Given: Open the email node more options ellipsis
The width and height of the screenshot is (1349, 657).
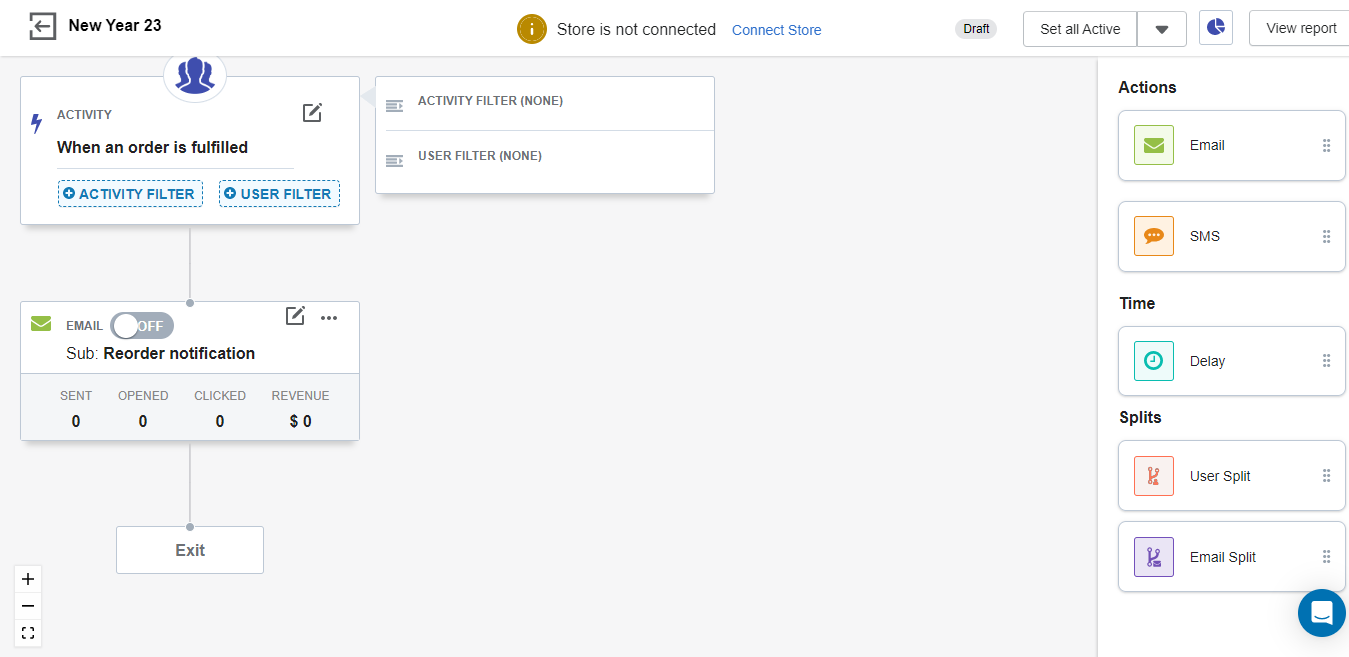Looking at the screenshot, I should (329, 318).
